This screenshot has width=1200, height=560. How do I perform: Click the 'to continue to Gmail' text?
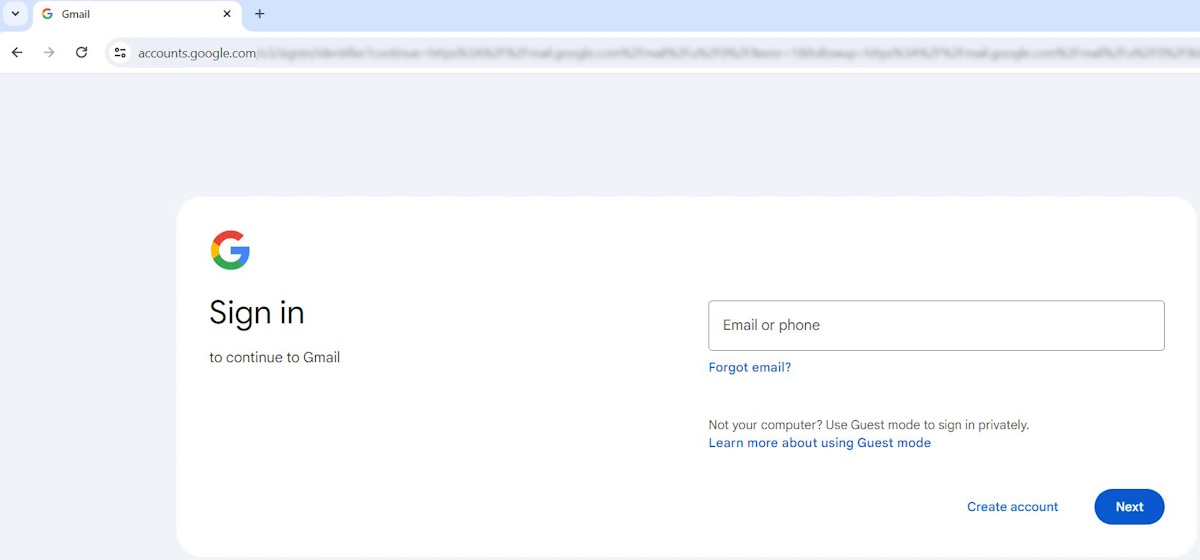click(x=275, y=357)
